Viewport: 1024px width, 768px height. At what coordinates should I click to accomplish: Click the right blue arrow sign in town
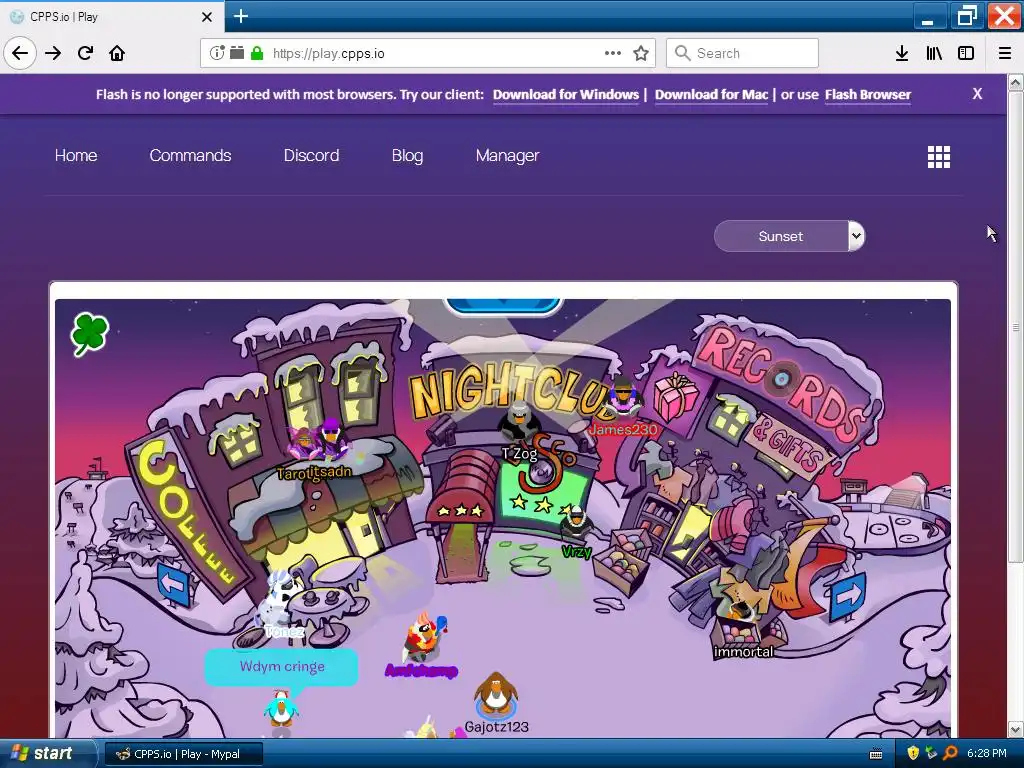click(848, 596)
